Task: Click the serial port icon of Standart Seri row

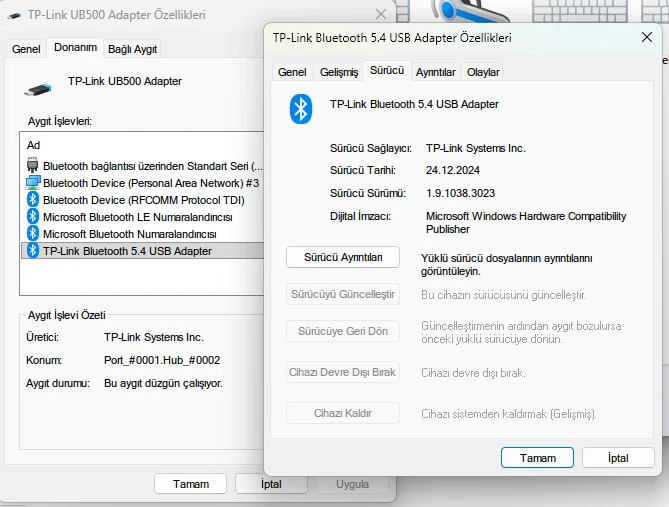Action: click(x=32, y=165)
